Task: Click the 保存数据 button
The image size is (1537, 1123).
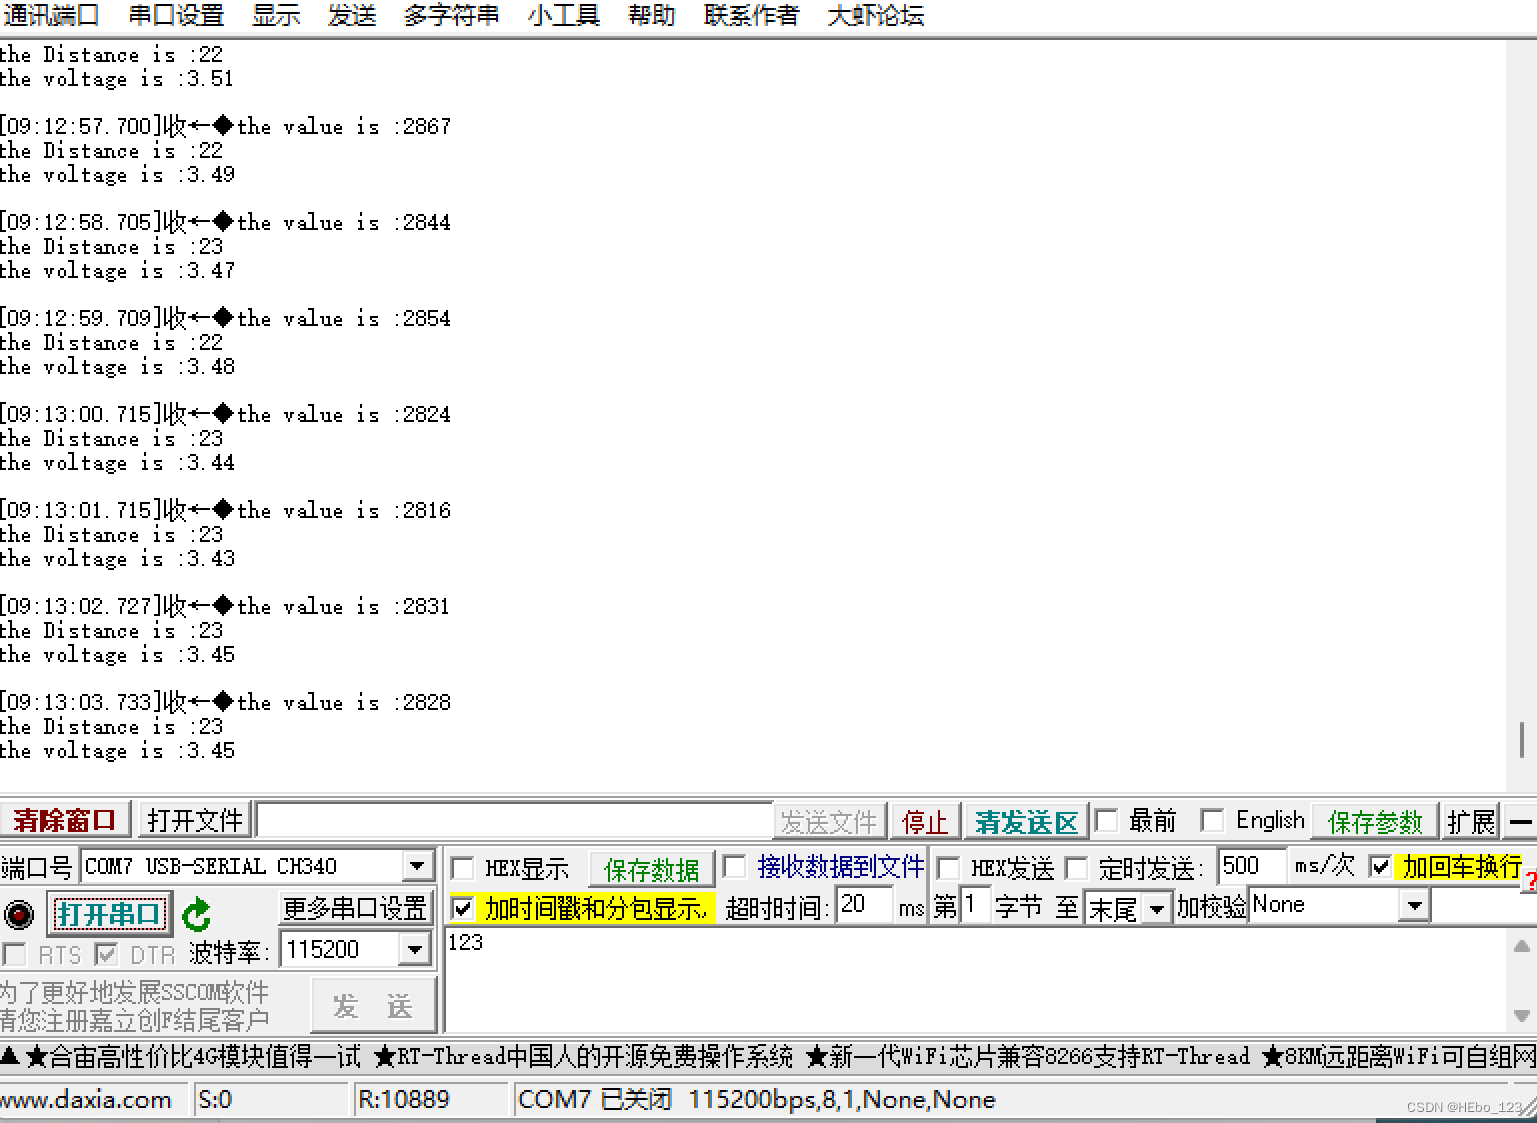Action: 652,869
